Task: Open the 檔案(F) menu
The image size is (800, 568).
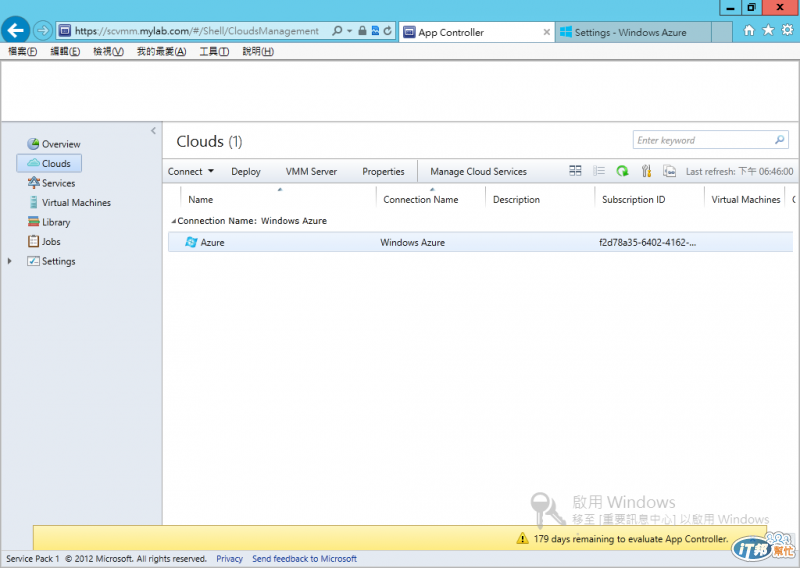Action: point(22,51)
